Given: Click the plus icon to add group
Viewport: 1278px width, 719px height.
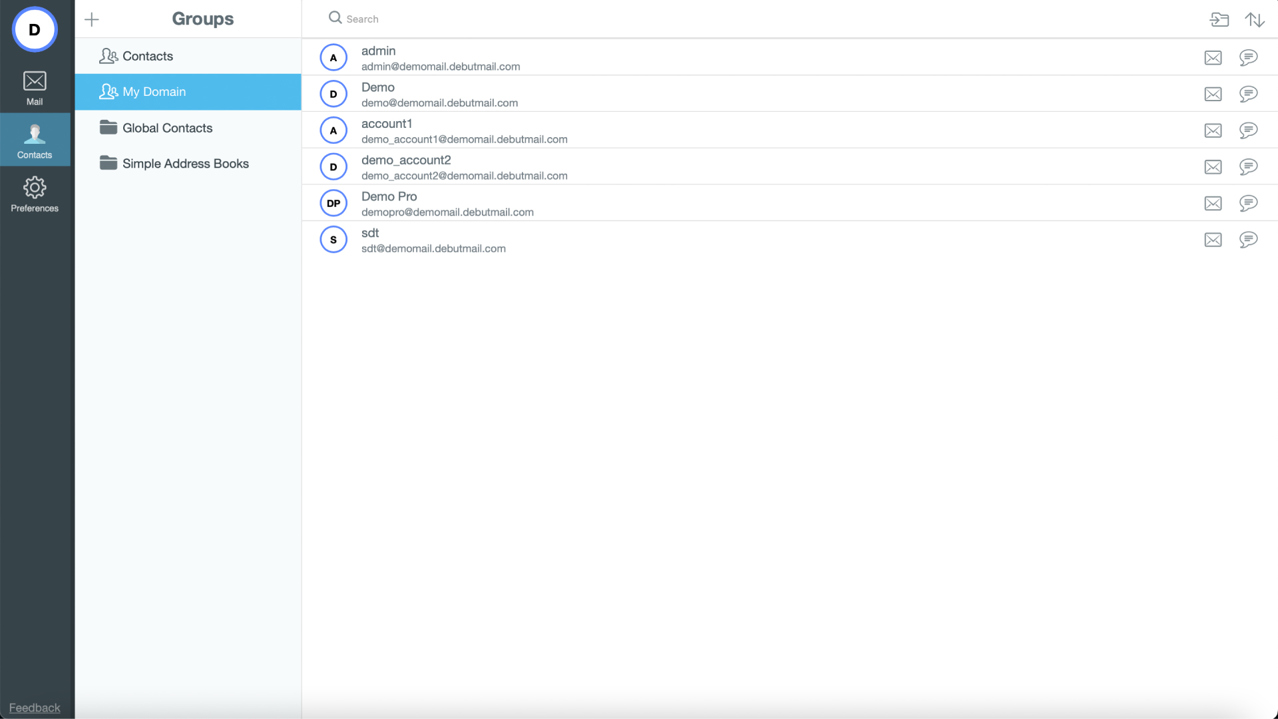Looking at the screenshot, I should (x=92, y=20).
